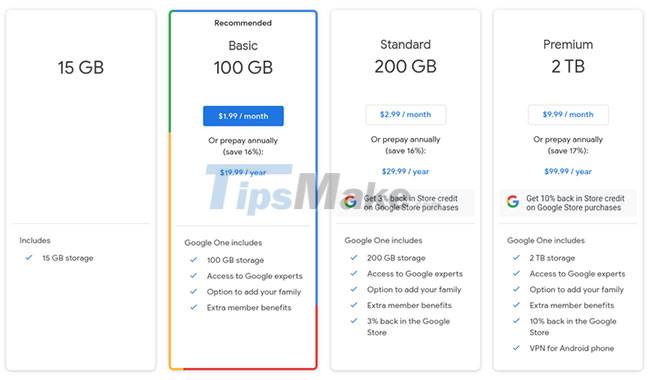Click checkmark beside VPN for Android phone
This screenshot has height=380, width=650.
(x=516, y=348)
